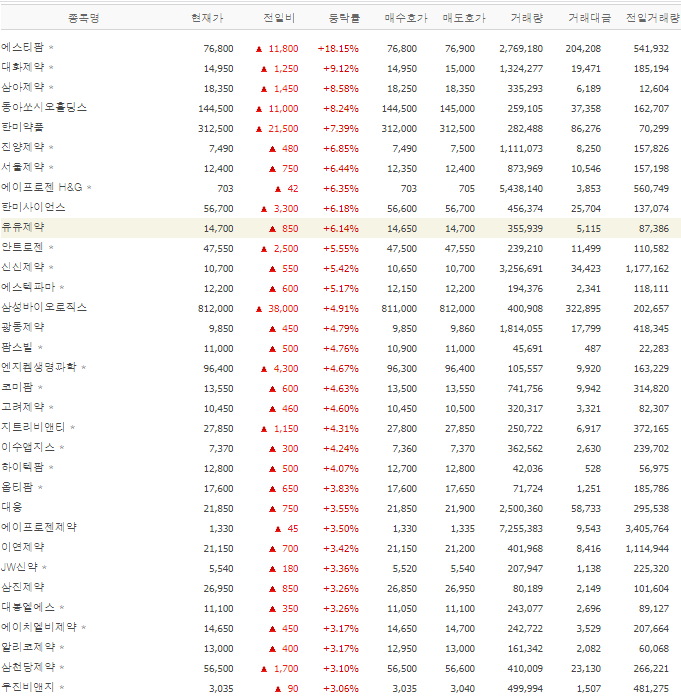Open stock 대웅

pos(12,507)
